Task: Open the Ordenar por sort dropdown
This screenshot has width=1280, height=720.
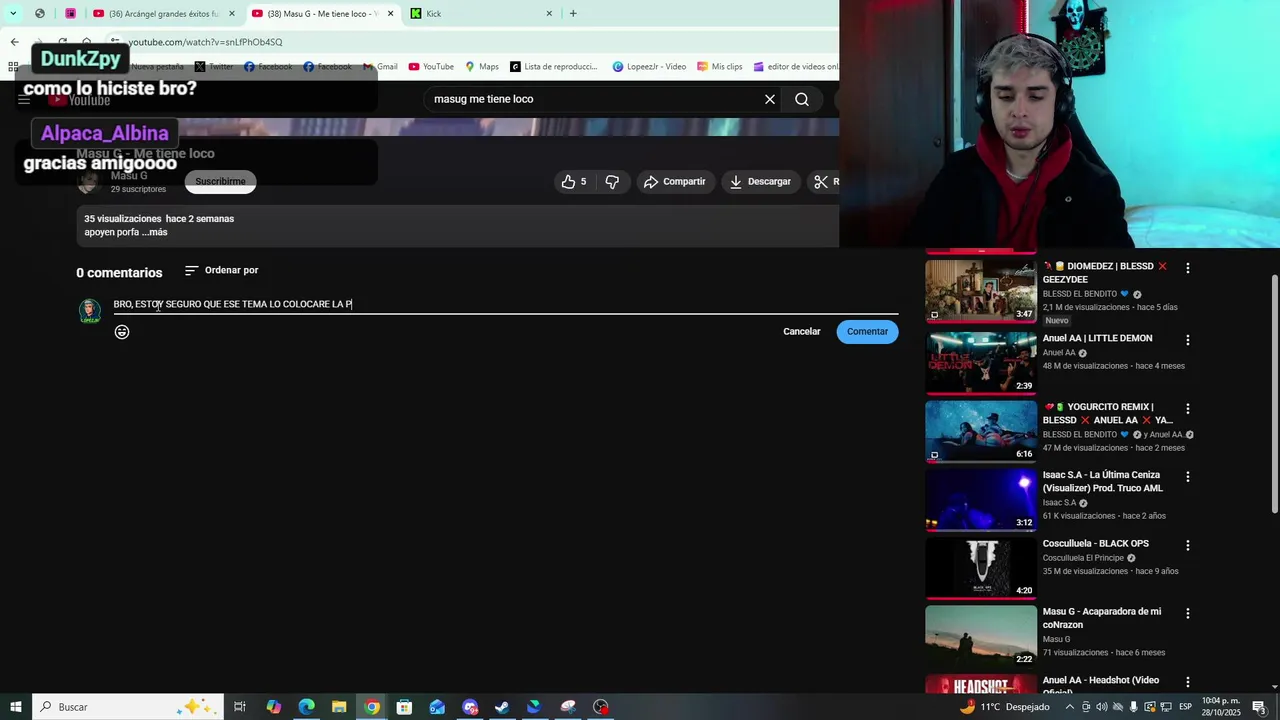Action: [222, 270]
